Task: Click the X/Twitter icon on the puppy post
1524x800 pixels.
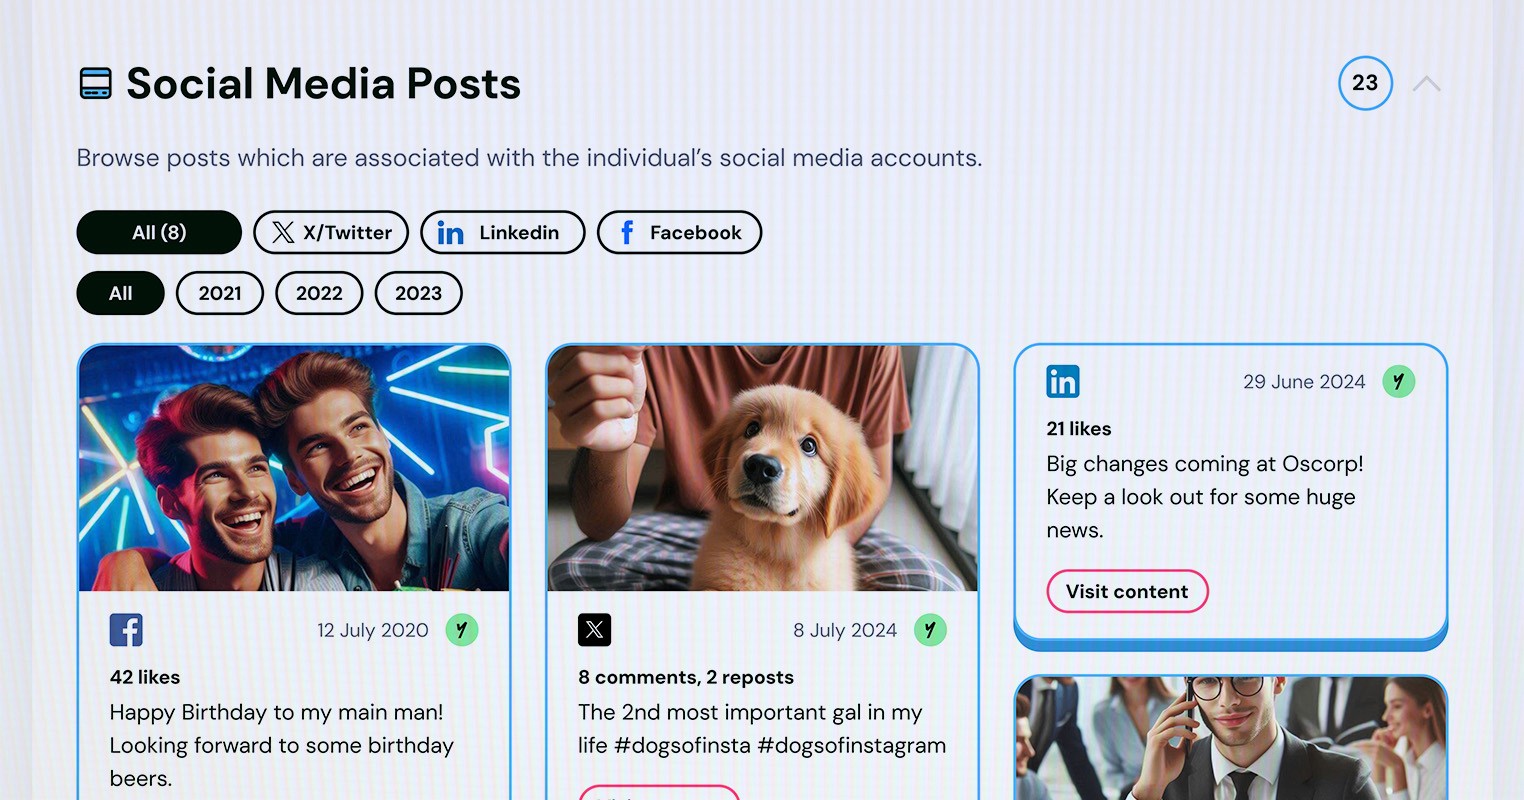Action: [594, 630]
